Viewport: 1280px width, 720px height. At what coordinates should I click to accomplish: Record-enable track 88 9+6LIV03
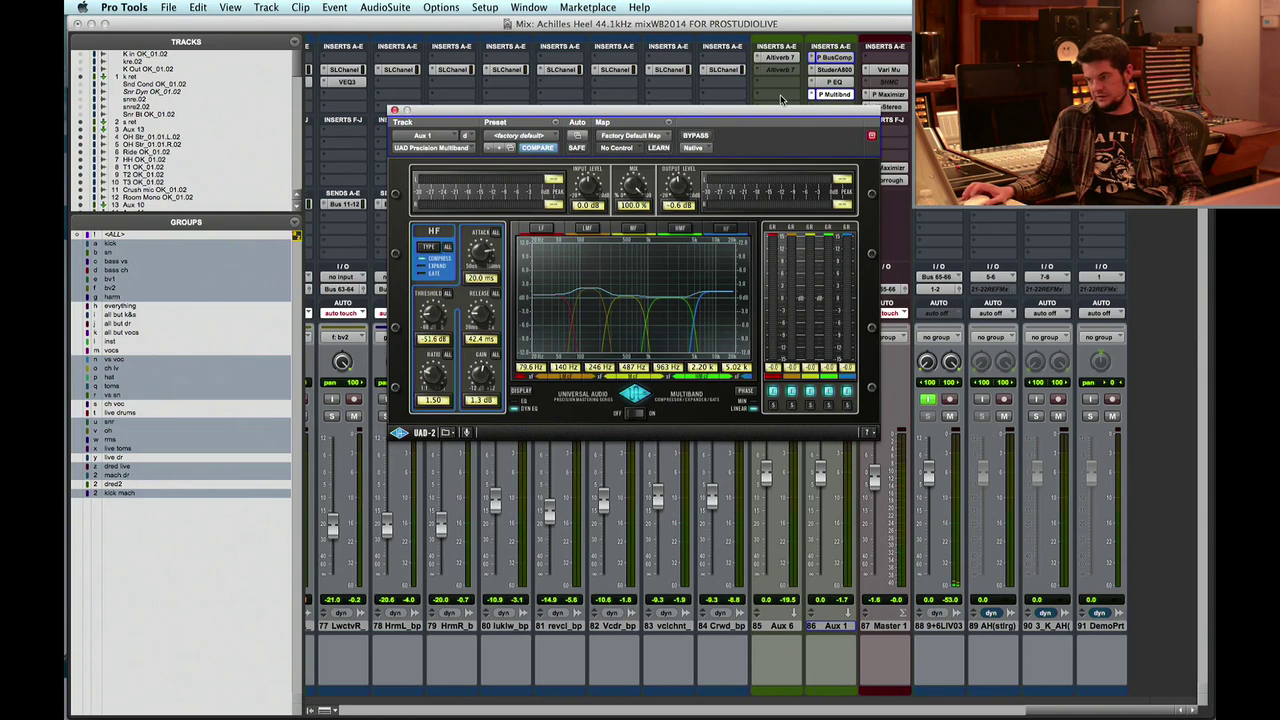click(x=949, y=400)
